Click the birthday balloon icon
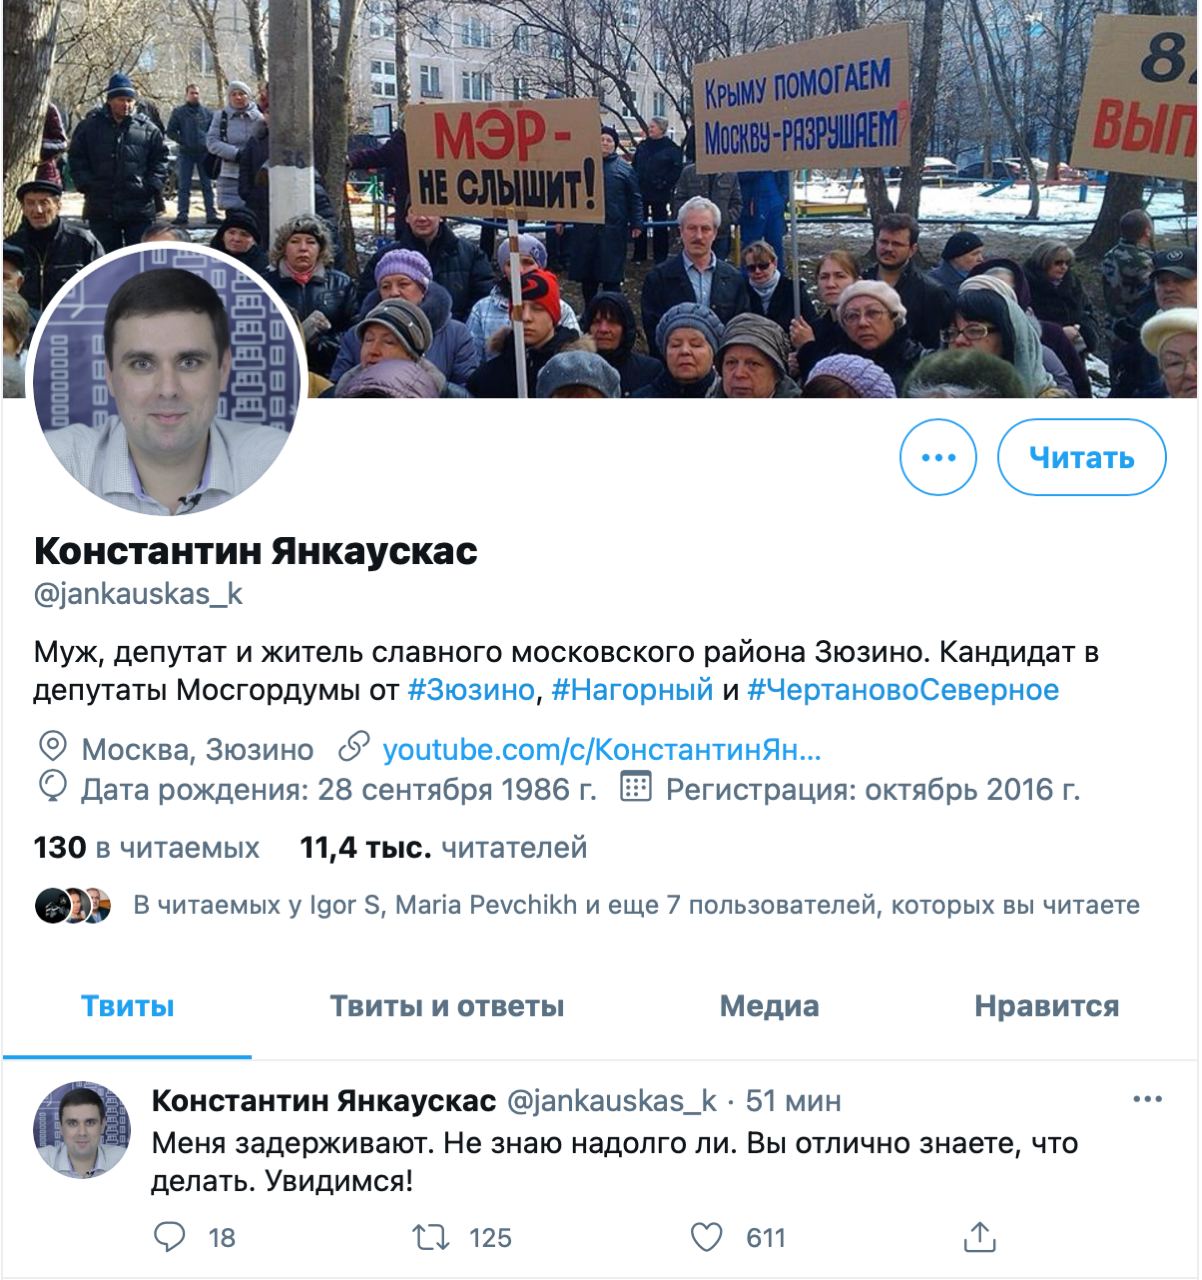This screenshot has height=1280, width=1202. coord(51,788)
